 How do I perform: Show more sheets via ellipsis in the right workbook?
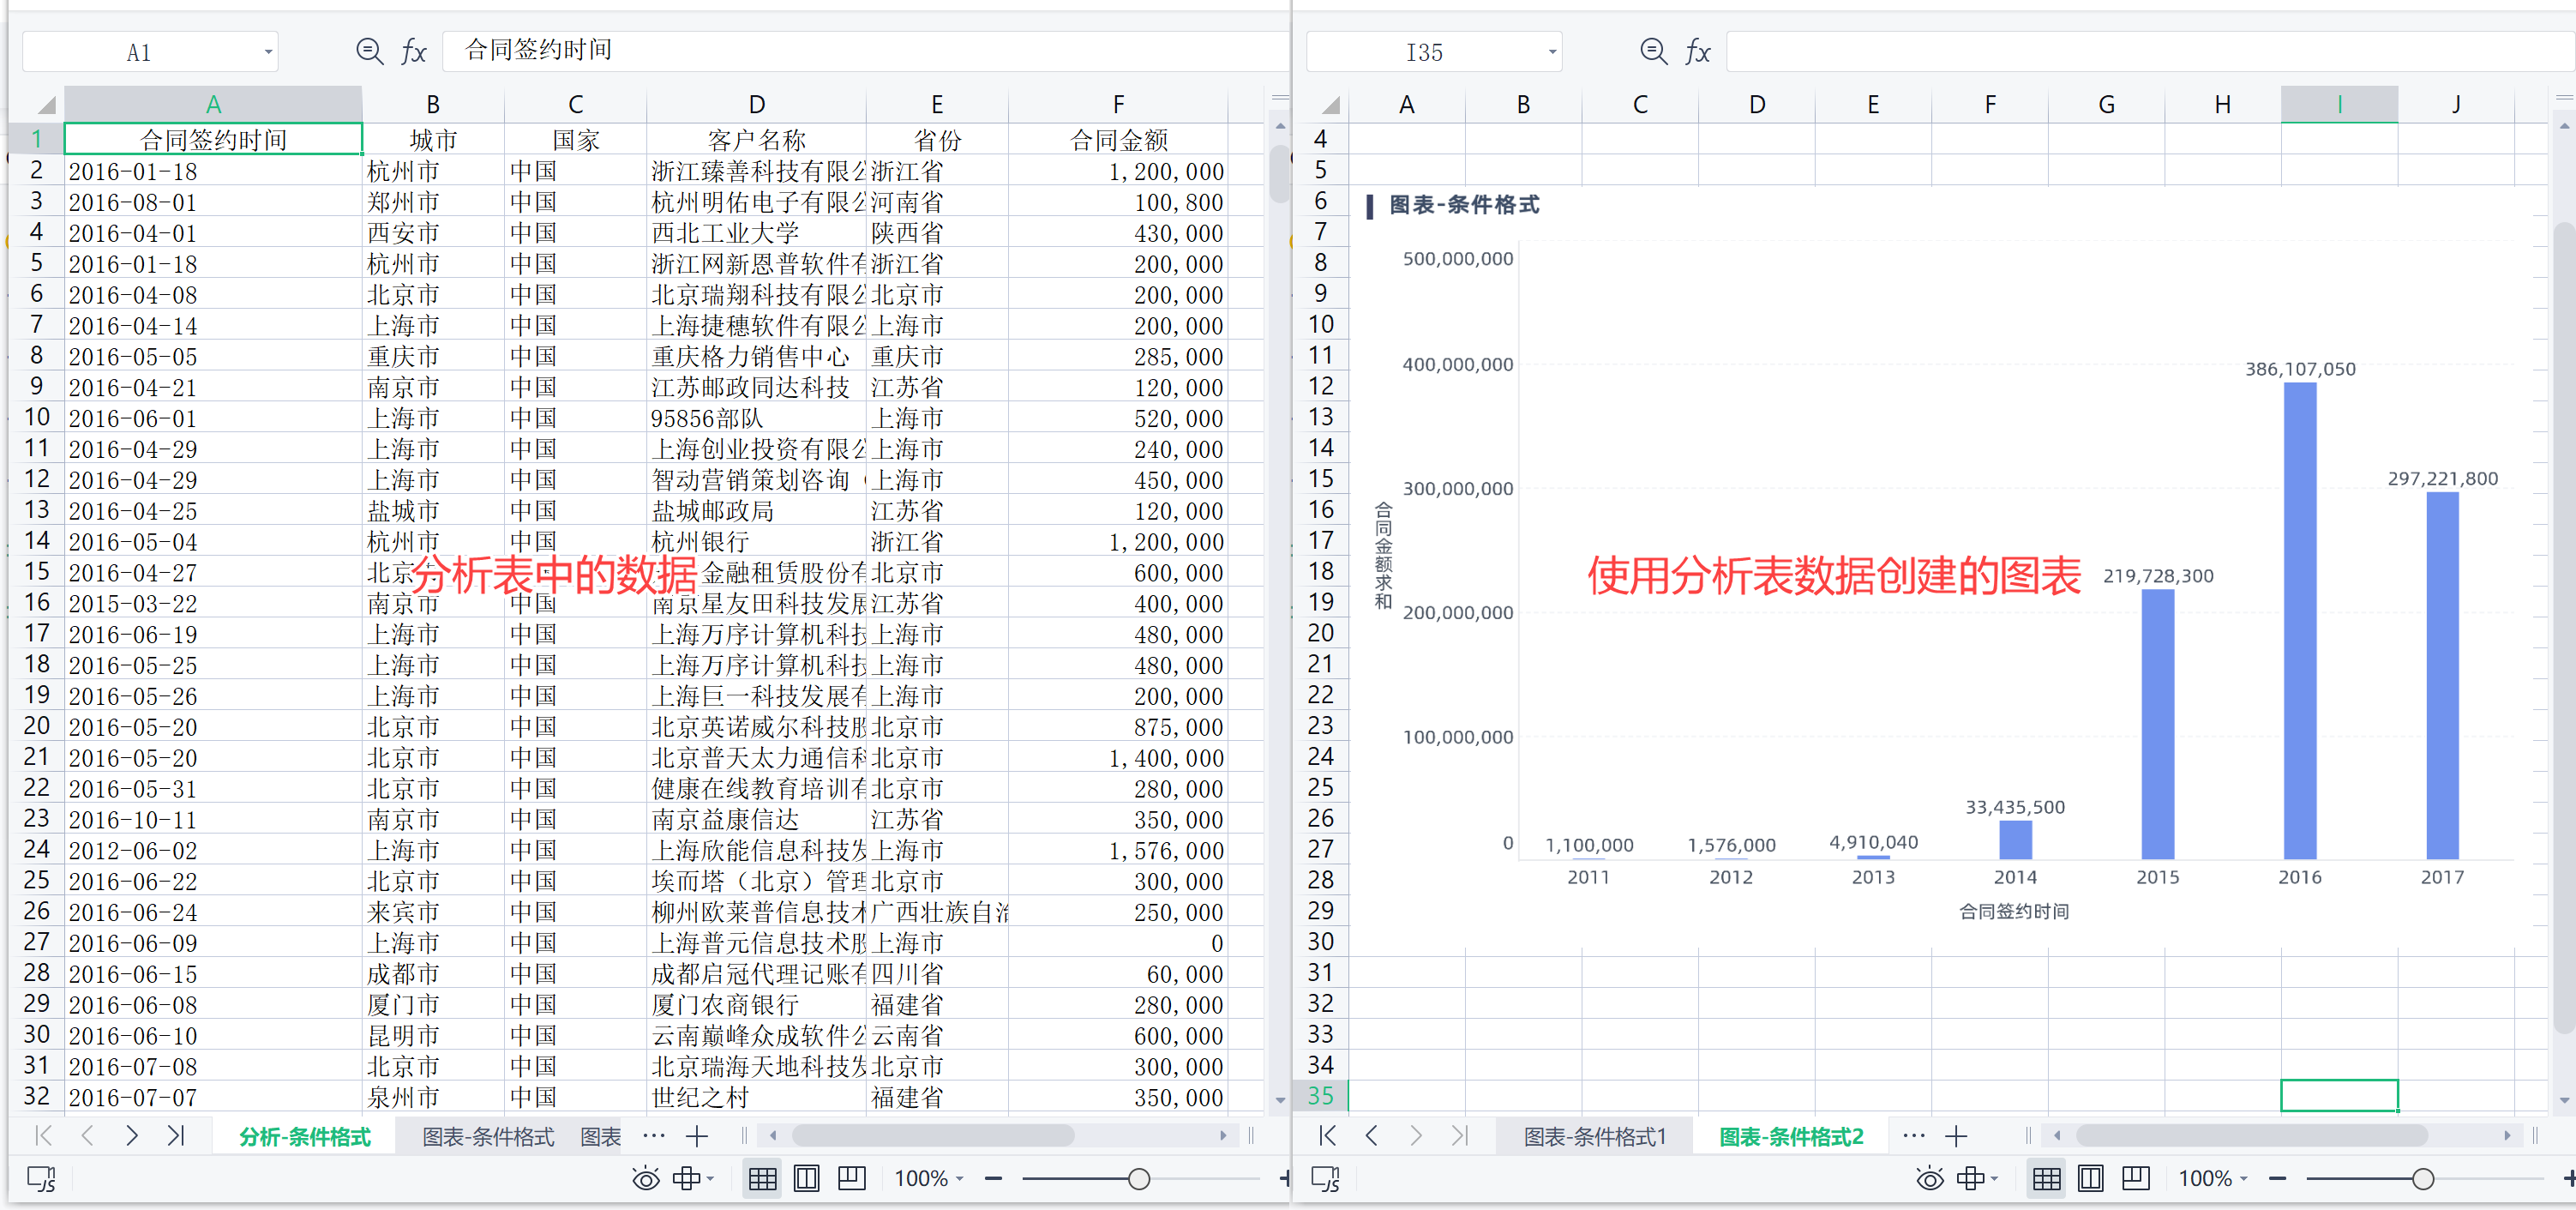[x=1913, y=1135]
